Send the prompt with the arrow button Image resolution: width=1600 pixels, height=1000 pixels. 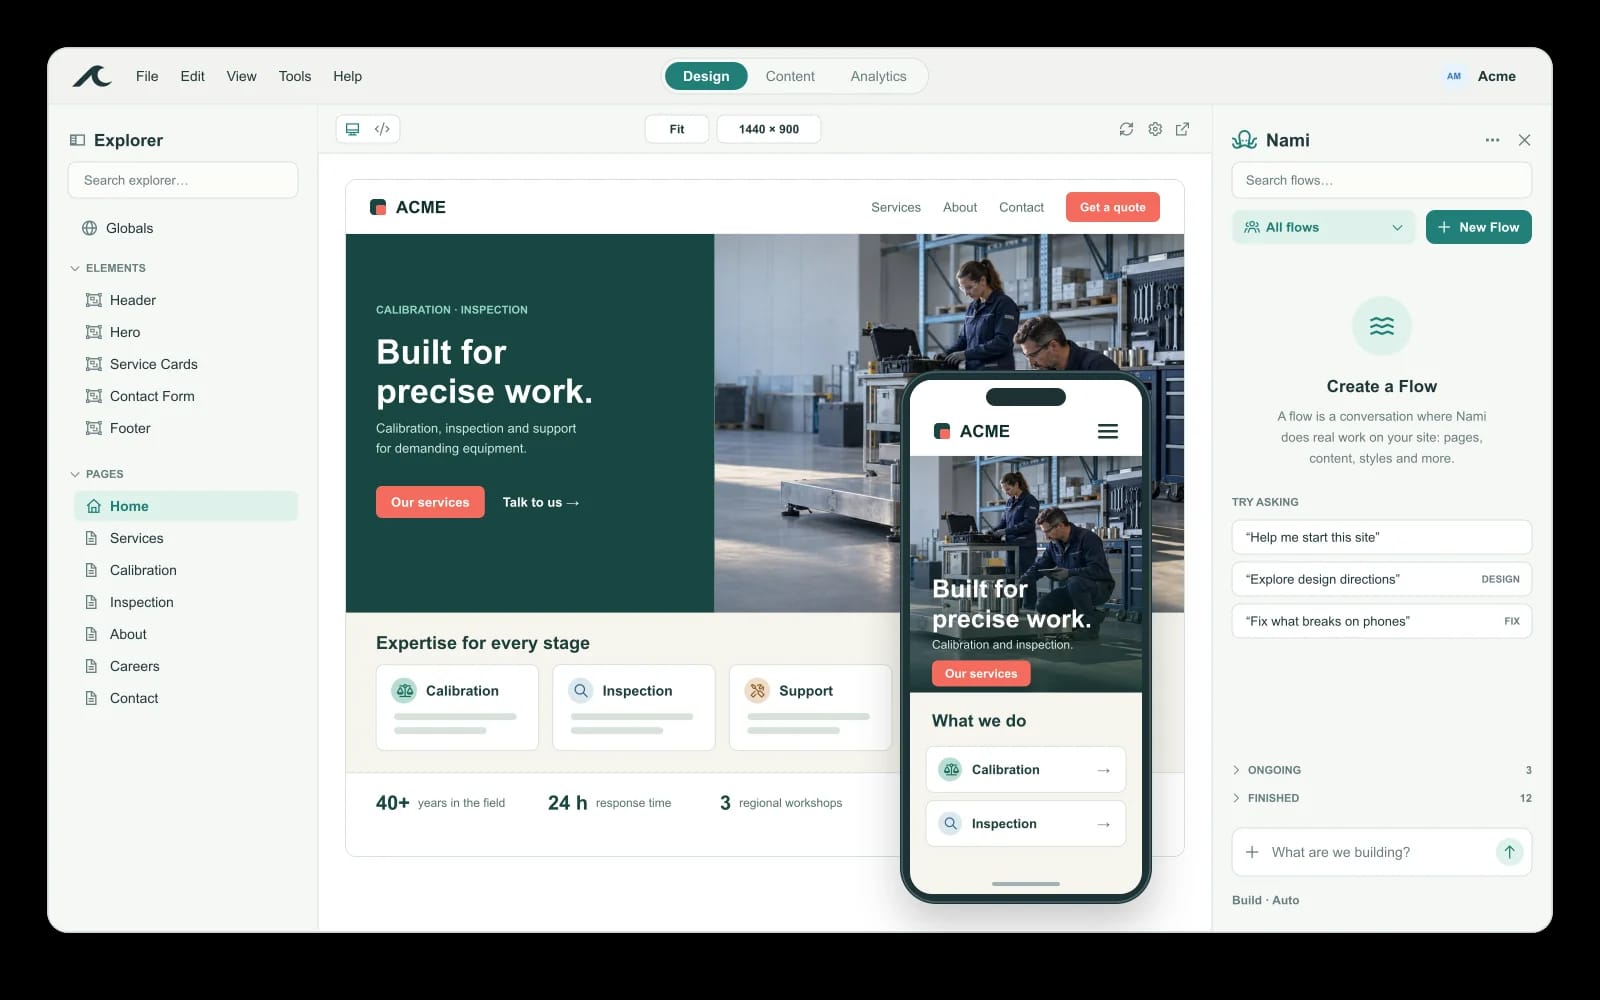(1509, 852)
